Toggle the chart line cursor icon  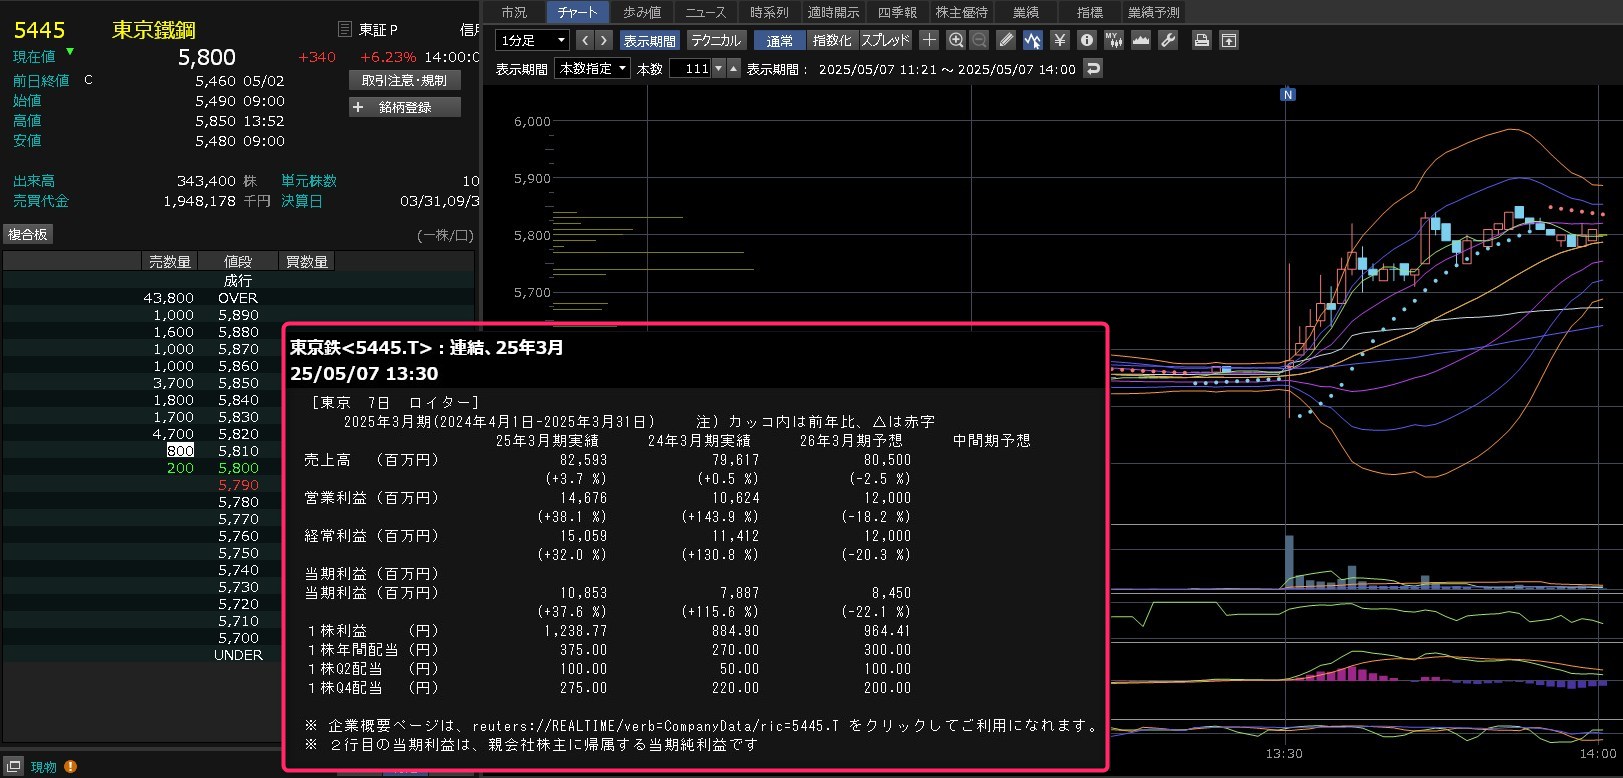click(1032, 40)
